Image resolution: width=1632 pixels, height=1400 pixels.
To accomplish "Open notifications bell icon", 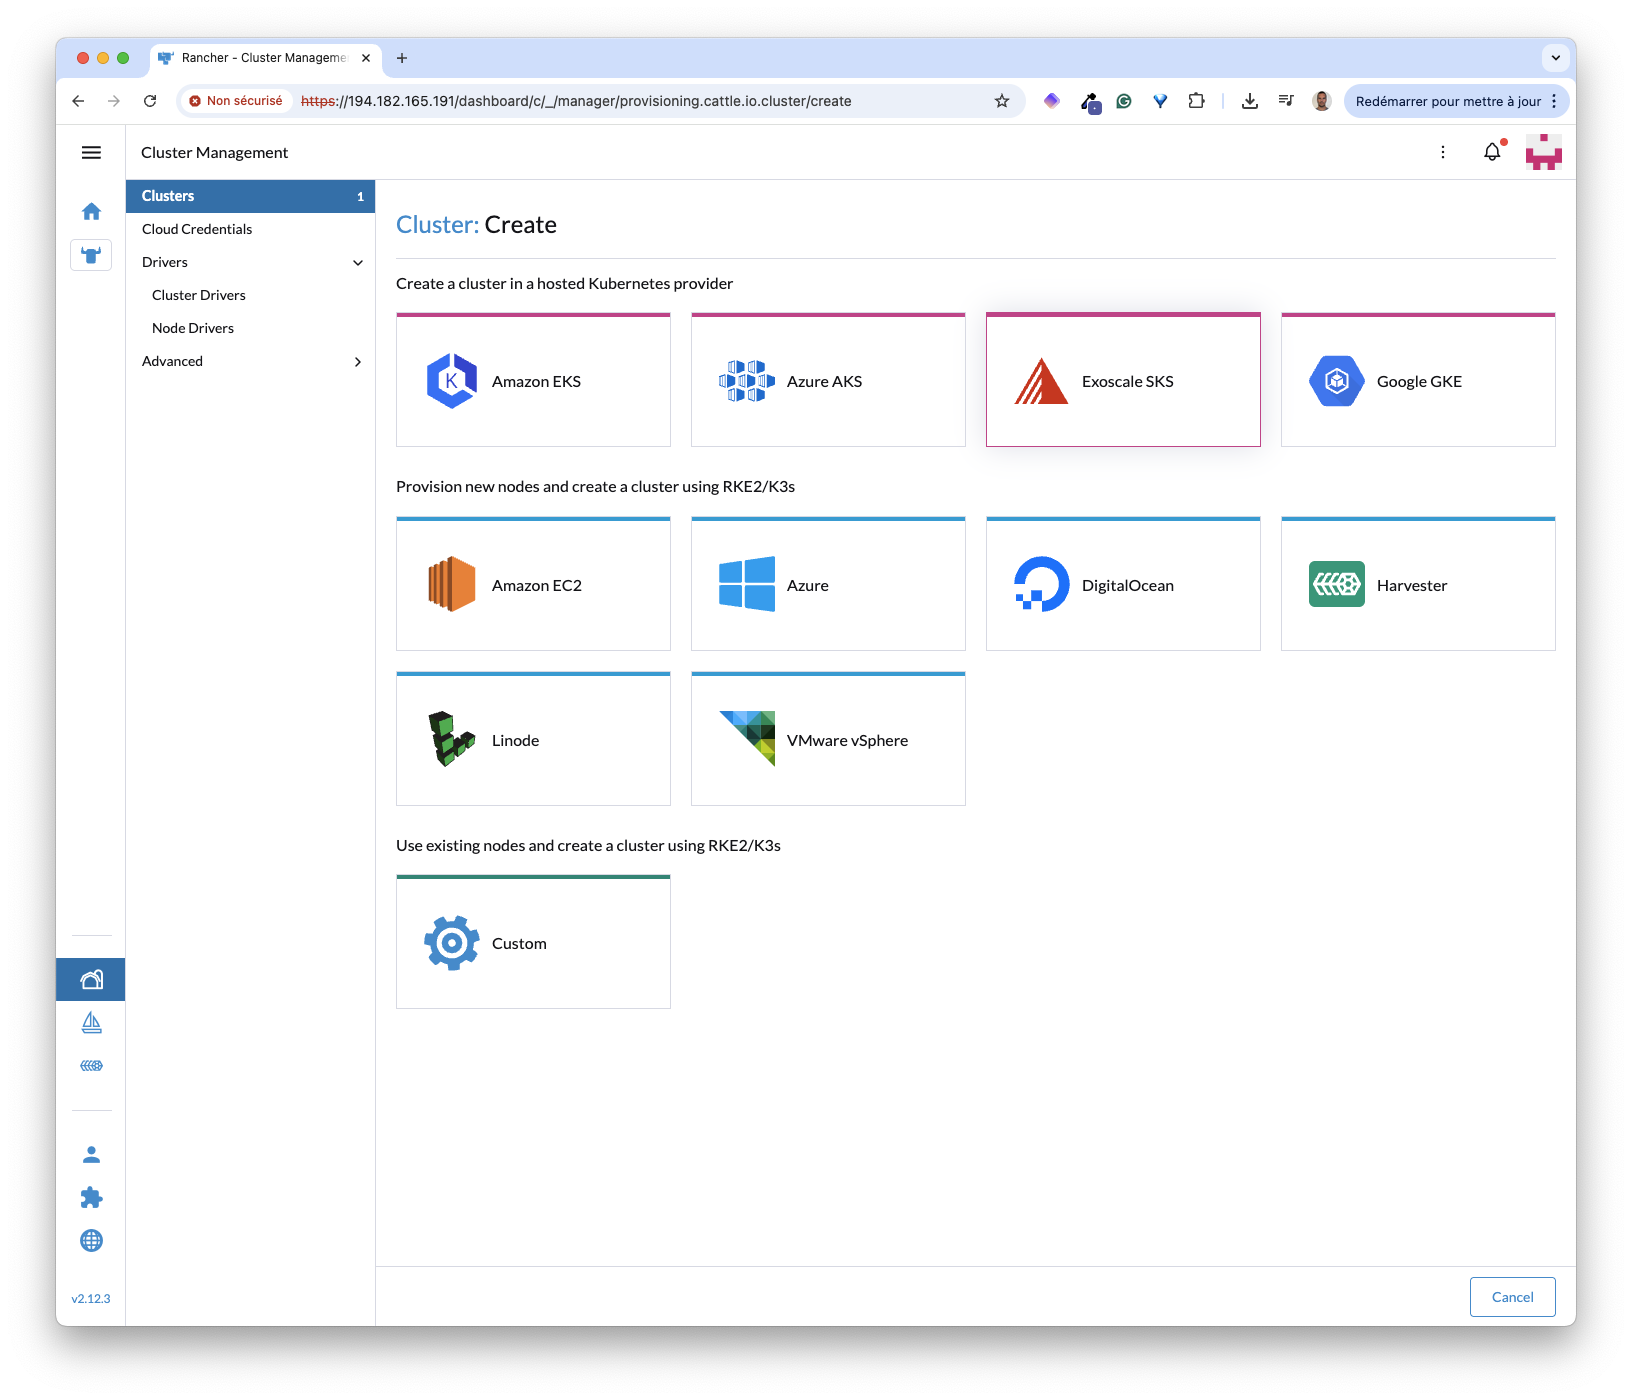I will 1491,152.
